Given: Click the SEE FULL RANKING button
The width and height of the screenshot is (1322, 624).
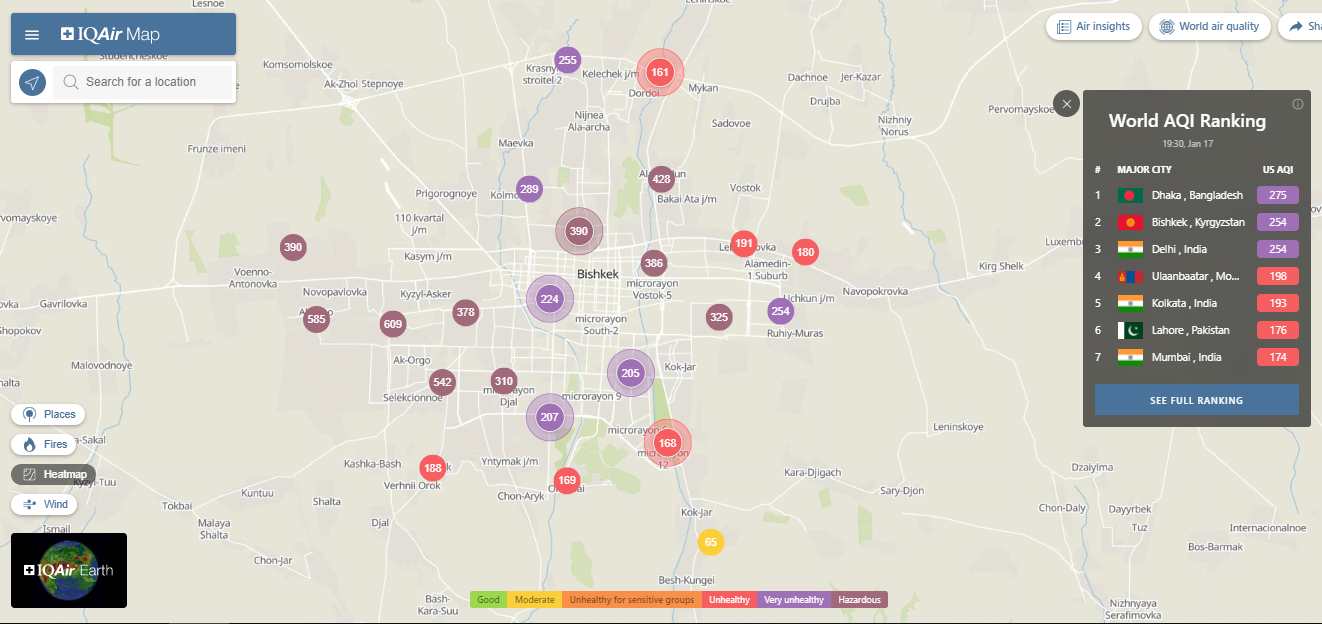Looking at the screenshot, I should coord(1196,400).
